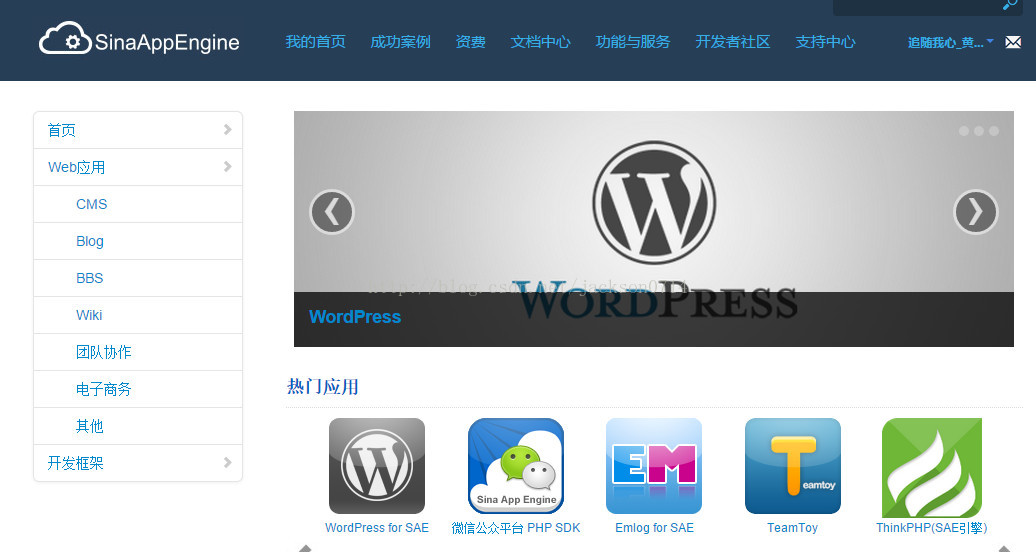Open the ThinkPHP green flame icon
The image size is (1036, 552).
(932, 467)
